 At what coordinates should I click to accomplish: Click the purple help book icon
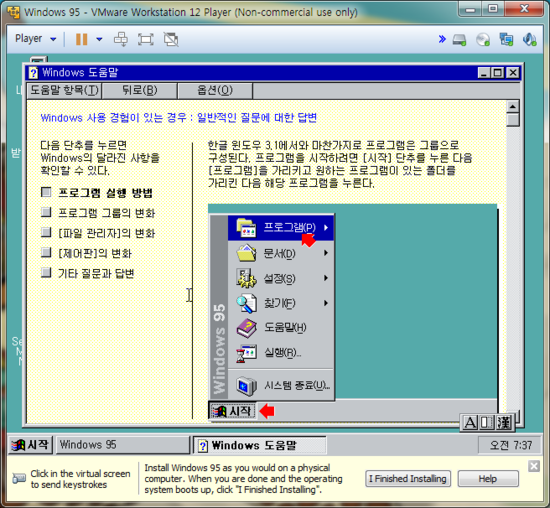coord(246,328)
